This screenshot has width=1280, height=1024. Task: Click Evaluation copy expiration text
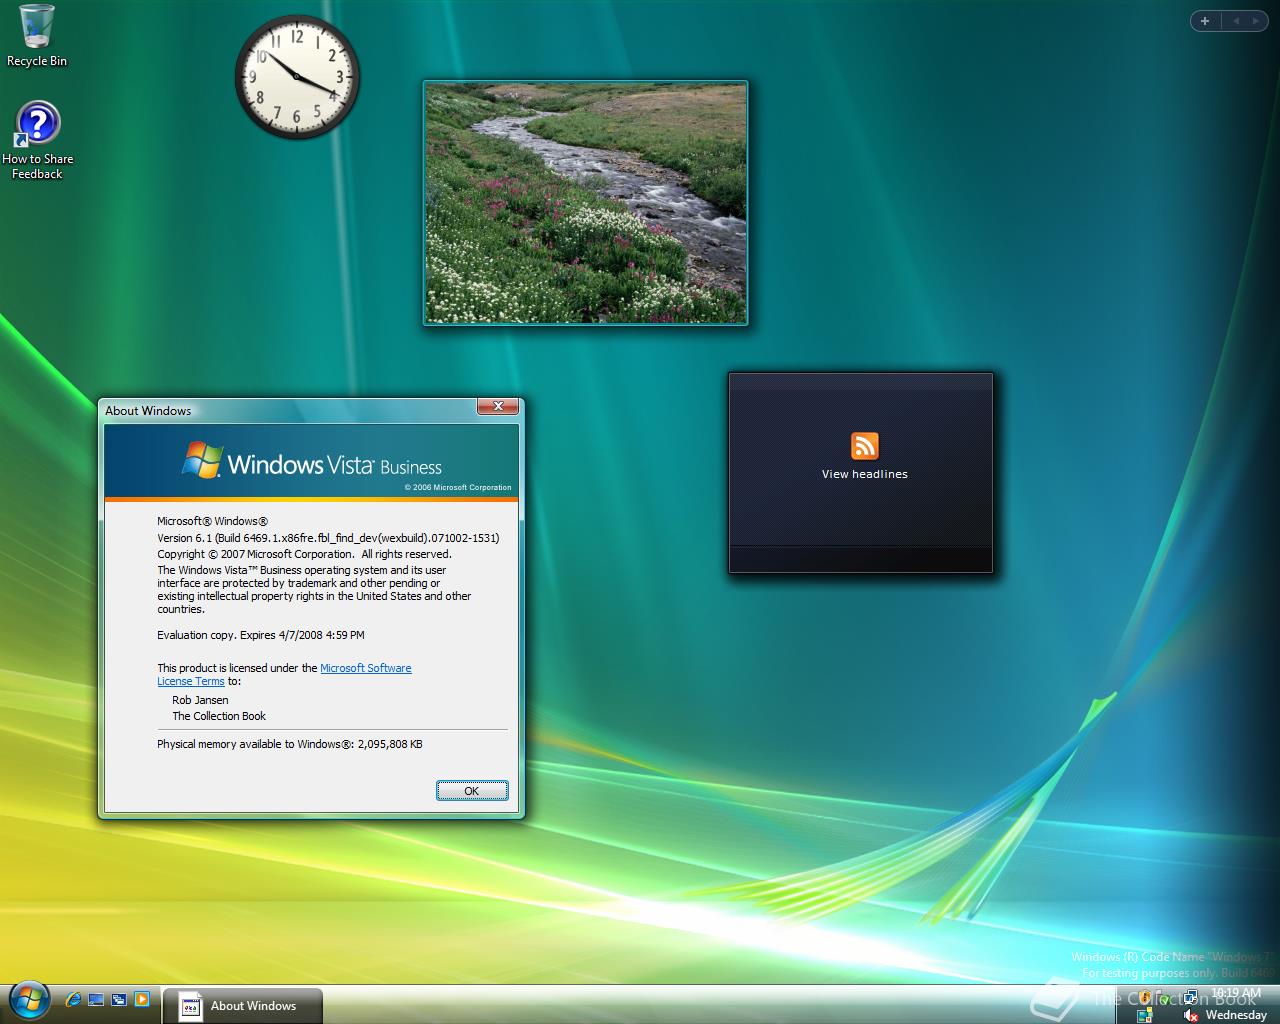coord(261,635)
